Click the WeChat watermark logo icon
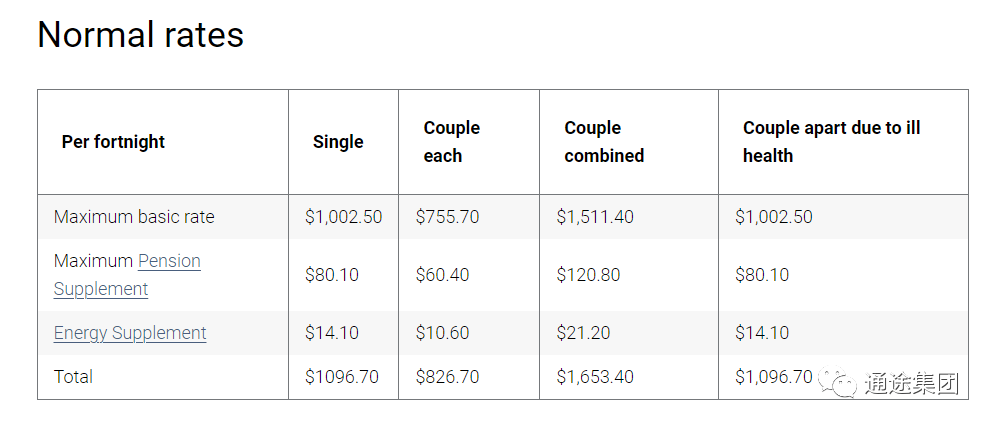Image resolution: width=992 pixels, height=427 pixels. point(837,382)
